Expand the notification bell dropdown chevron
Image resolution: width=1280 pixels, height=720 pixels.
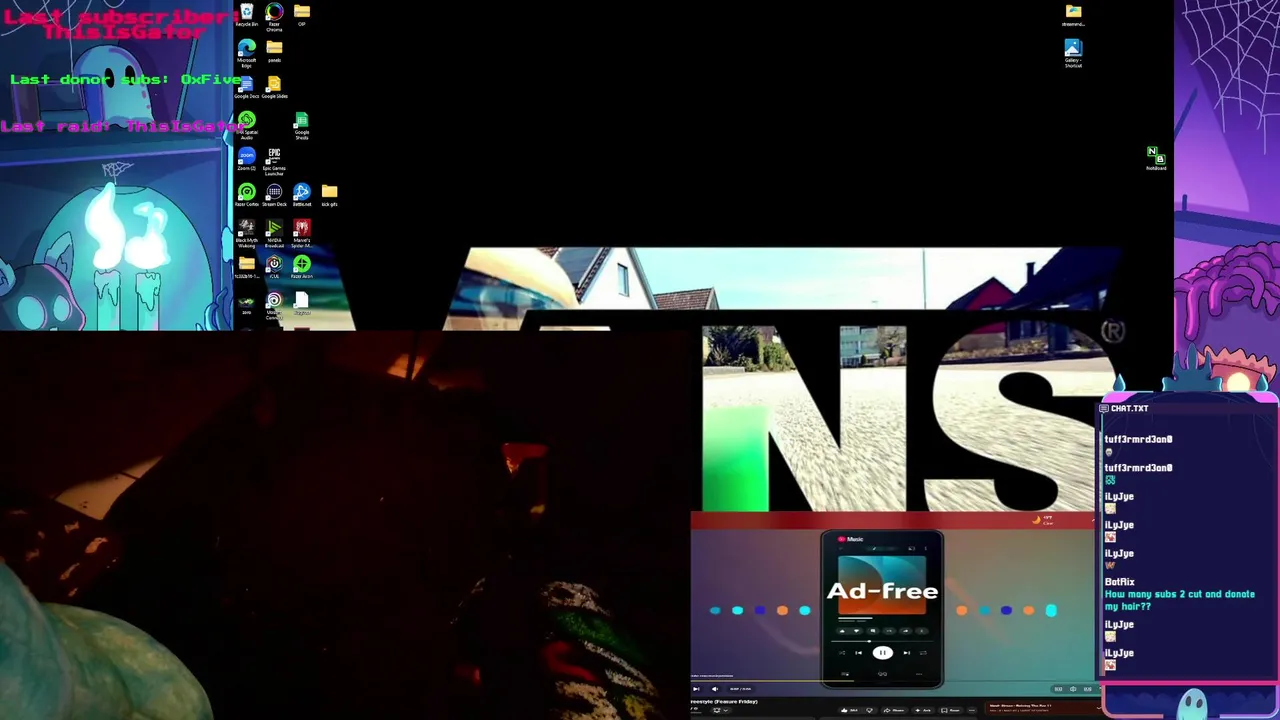tap(725, 710)
